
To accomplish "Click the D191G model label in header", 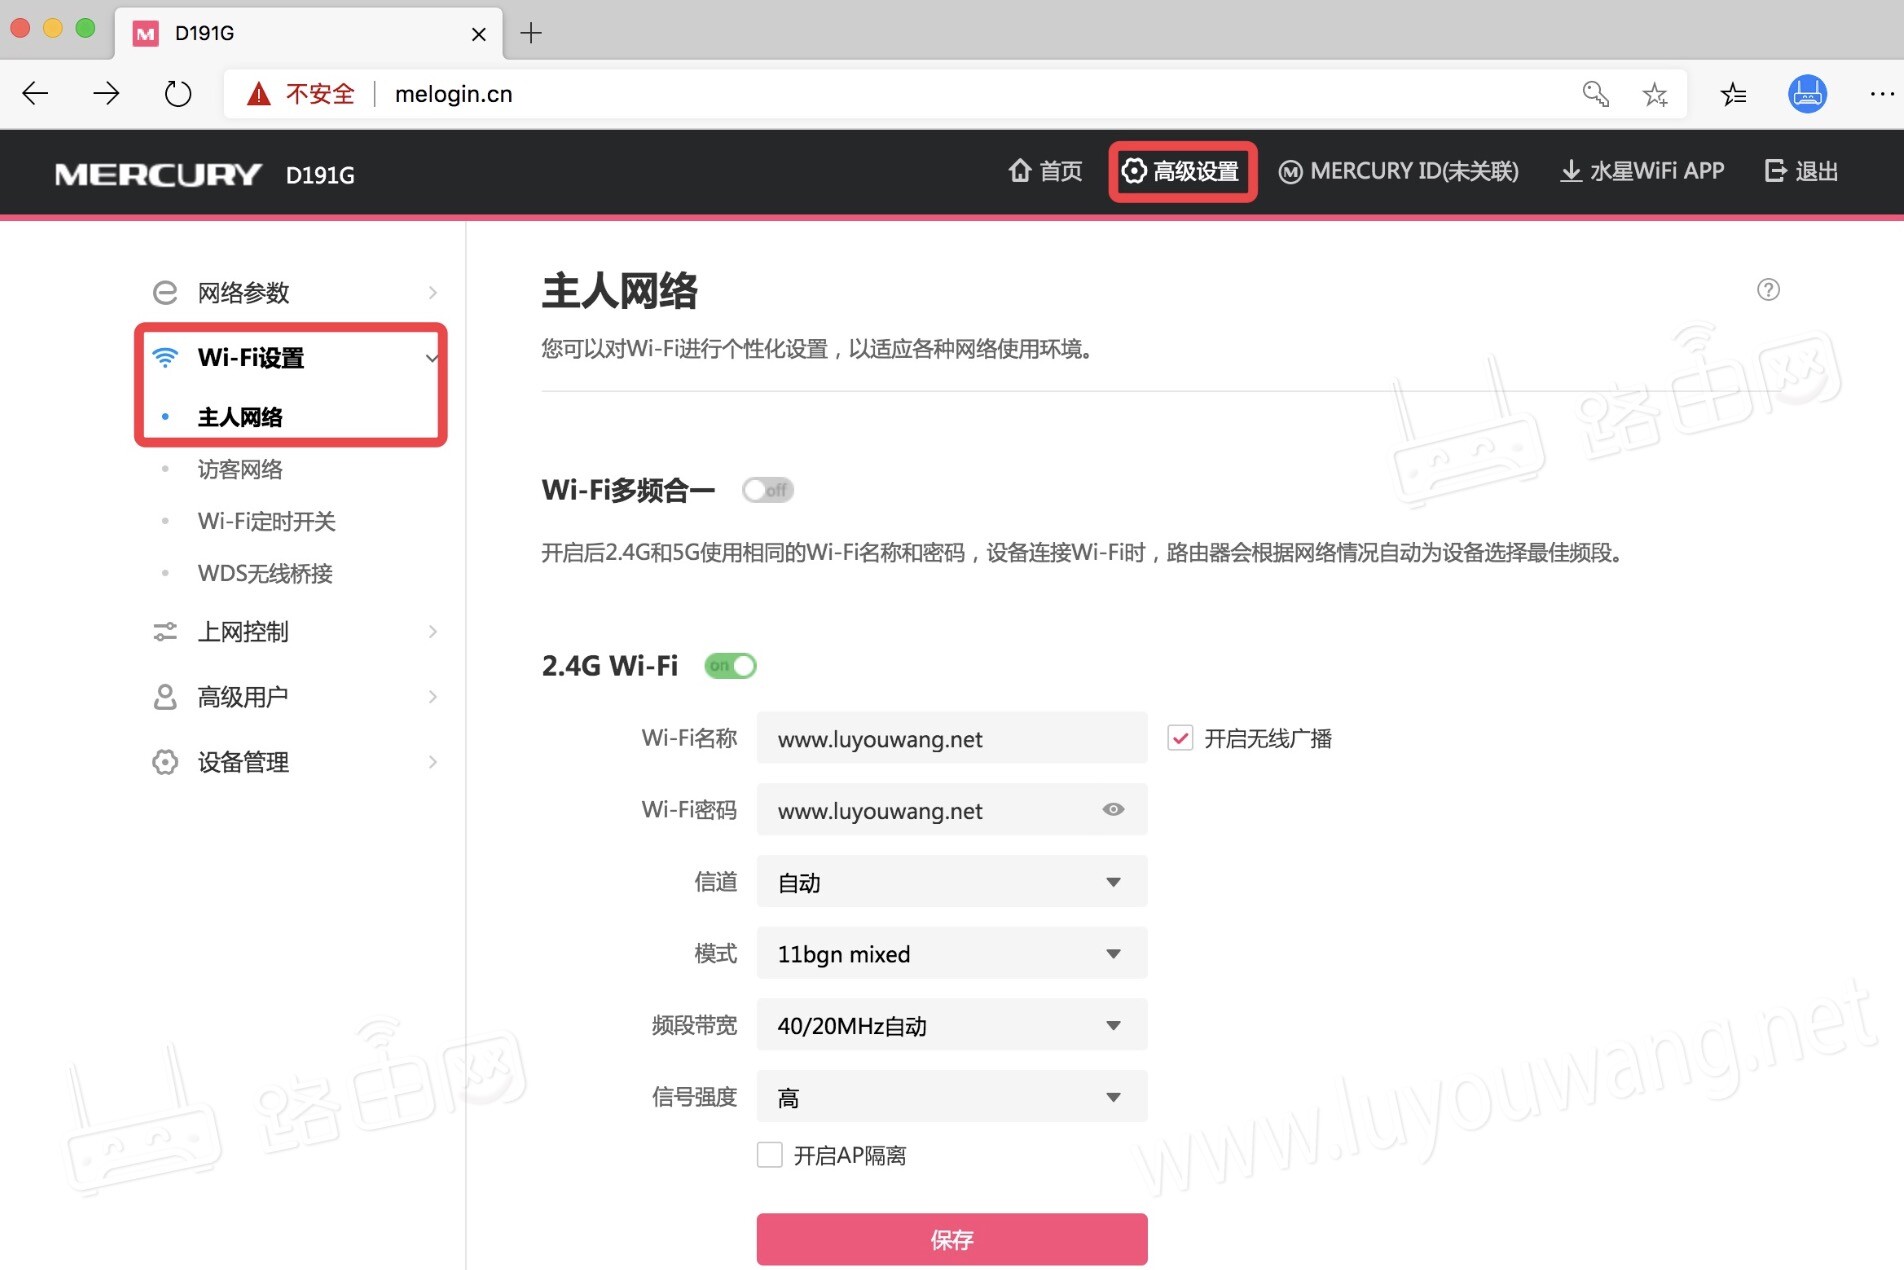I will click(x=320, y=175).
